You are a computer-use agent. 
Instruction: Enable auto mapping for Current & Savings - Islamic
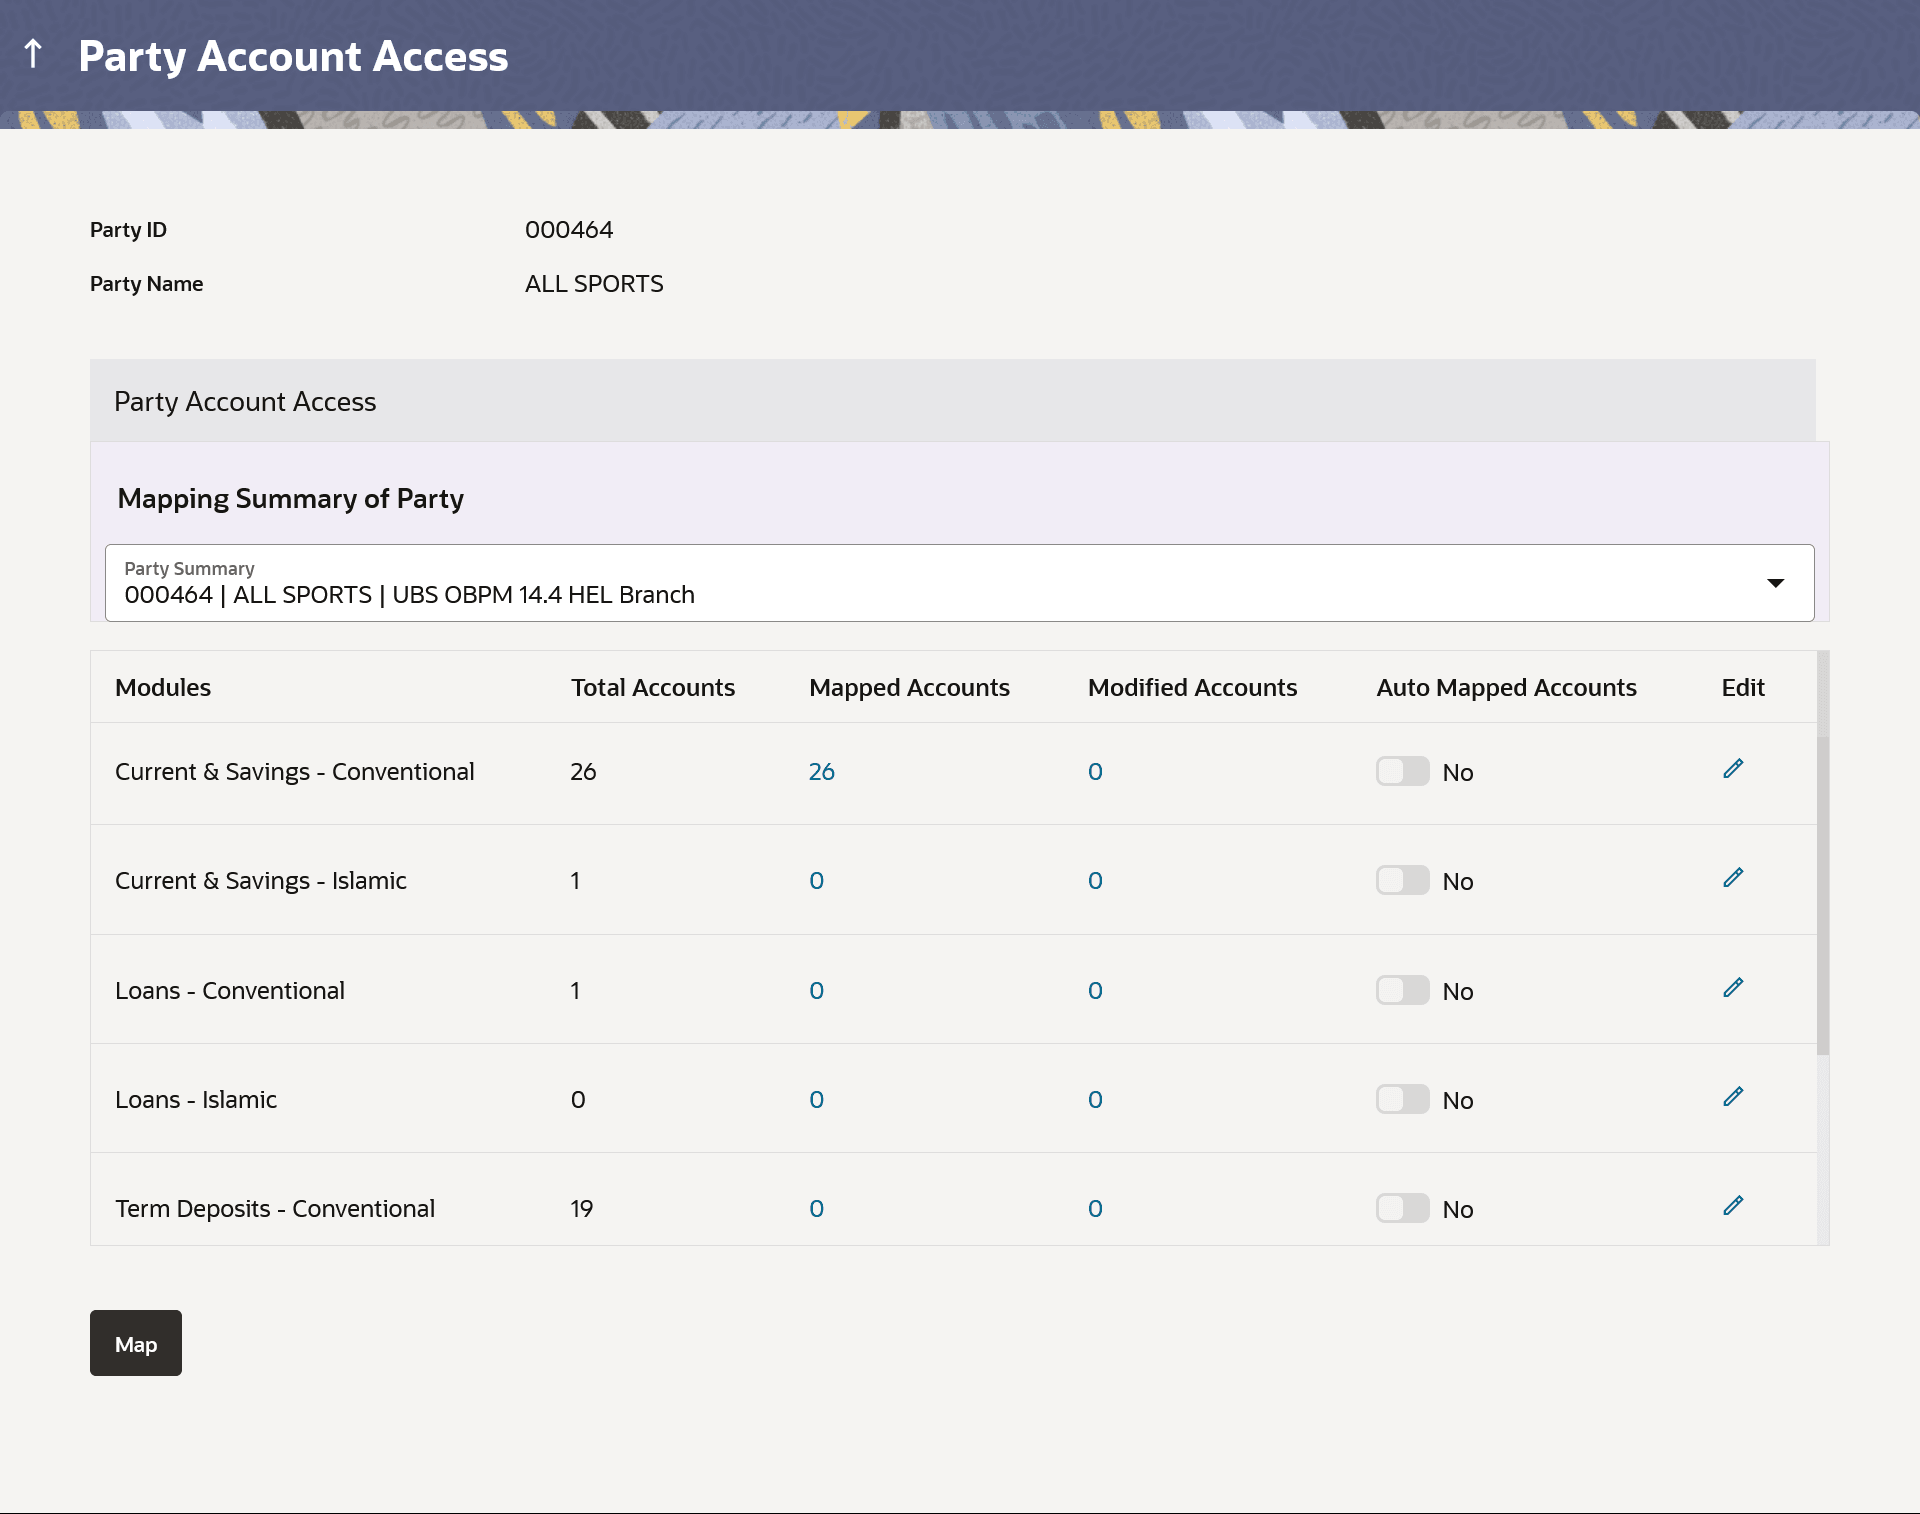click(x=1402, y=880)
